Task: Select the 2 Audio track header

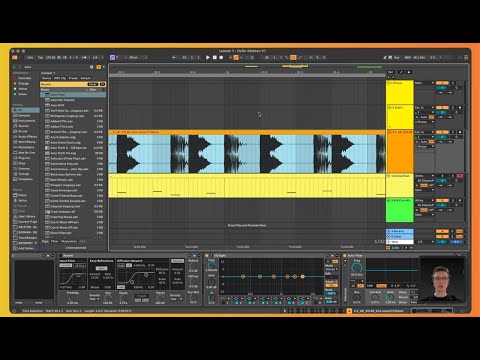Action: (x=400, y=117)
